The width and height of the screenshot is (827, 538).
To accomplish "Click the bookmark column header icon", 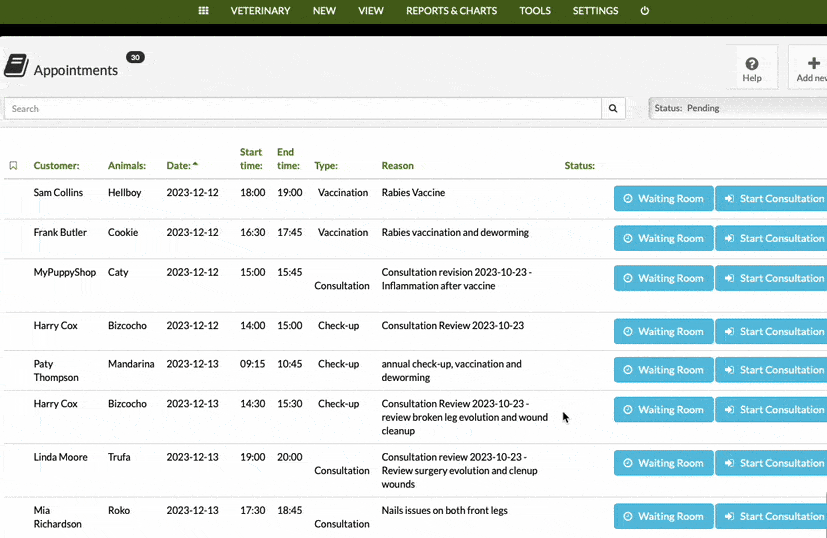I will [x=13, y=166].
